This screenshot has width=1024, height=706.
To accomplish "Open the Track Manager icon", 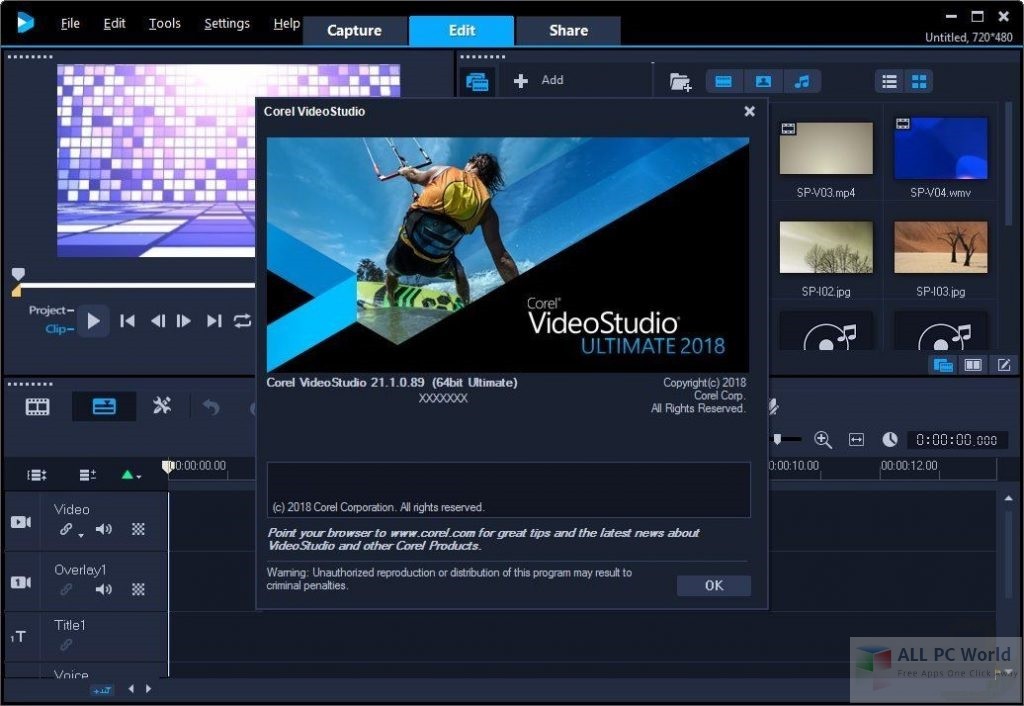I will click(x=88, y=475).
